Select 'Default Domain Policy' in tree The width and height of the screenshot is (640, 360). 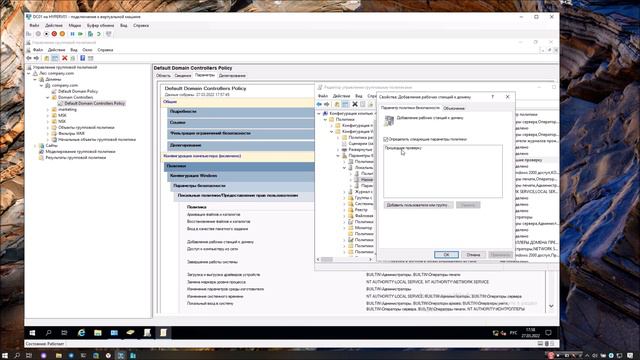tap(78, 91)
